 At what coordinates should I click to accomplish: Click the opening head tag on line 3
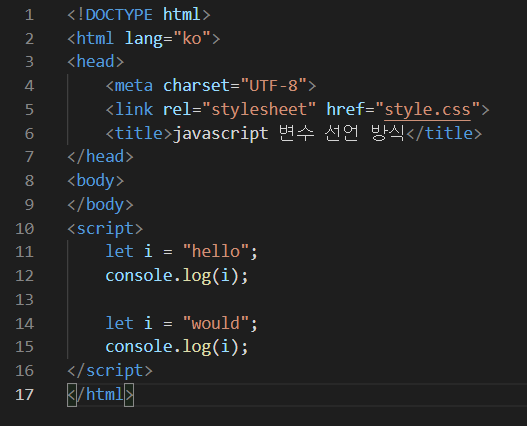[96, 62]
